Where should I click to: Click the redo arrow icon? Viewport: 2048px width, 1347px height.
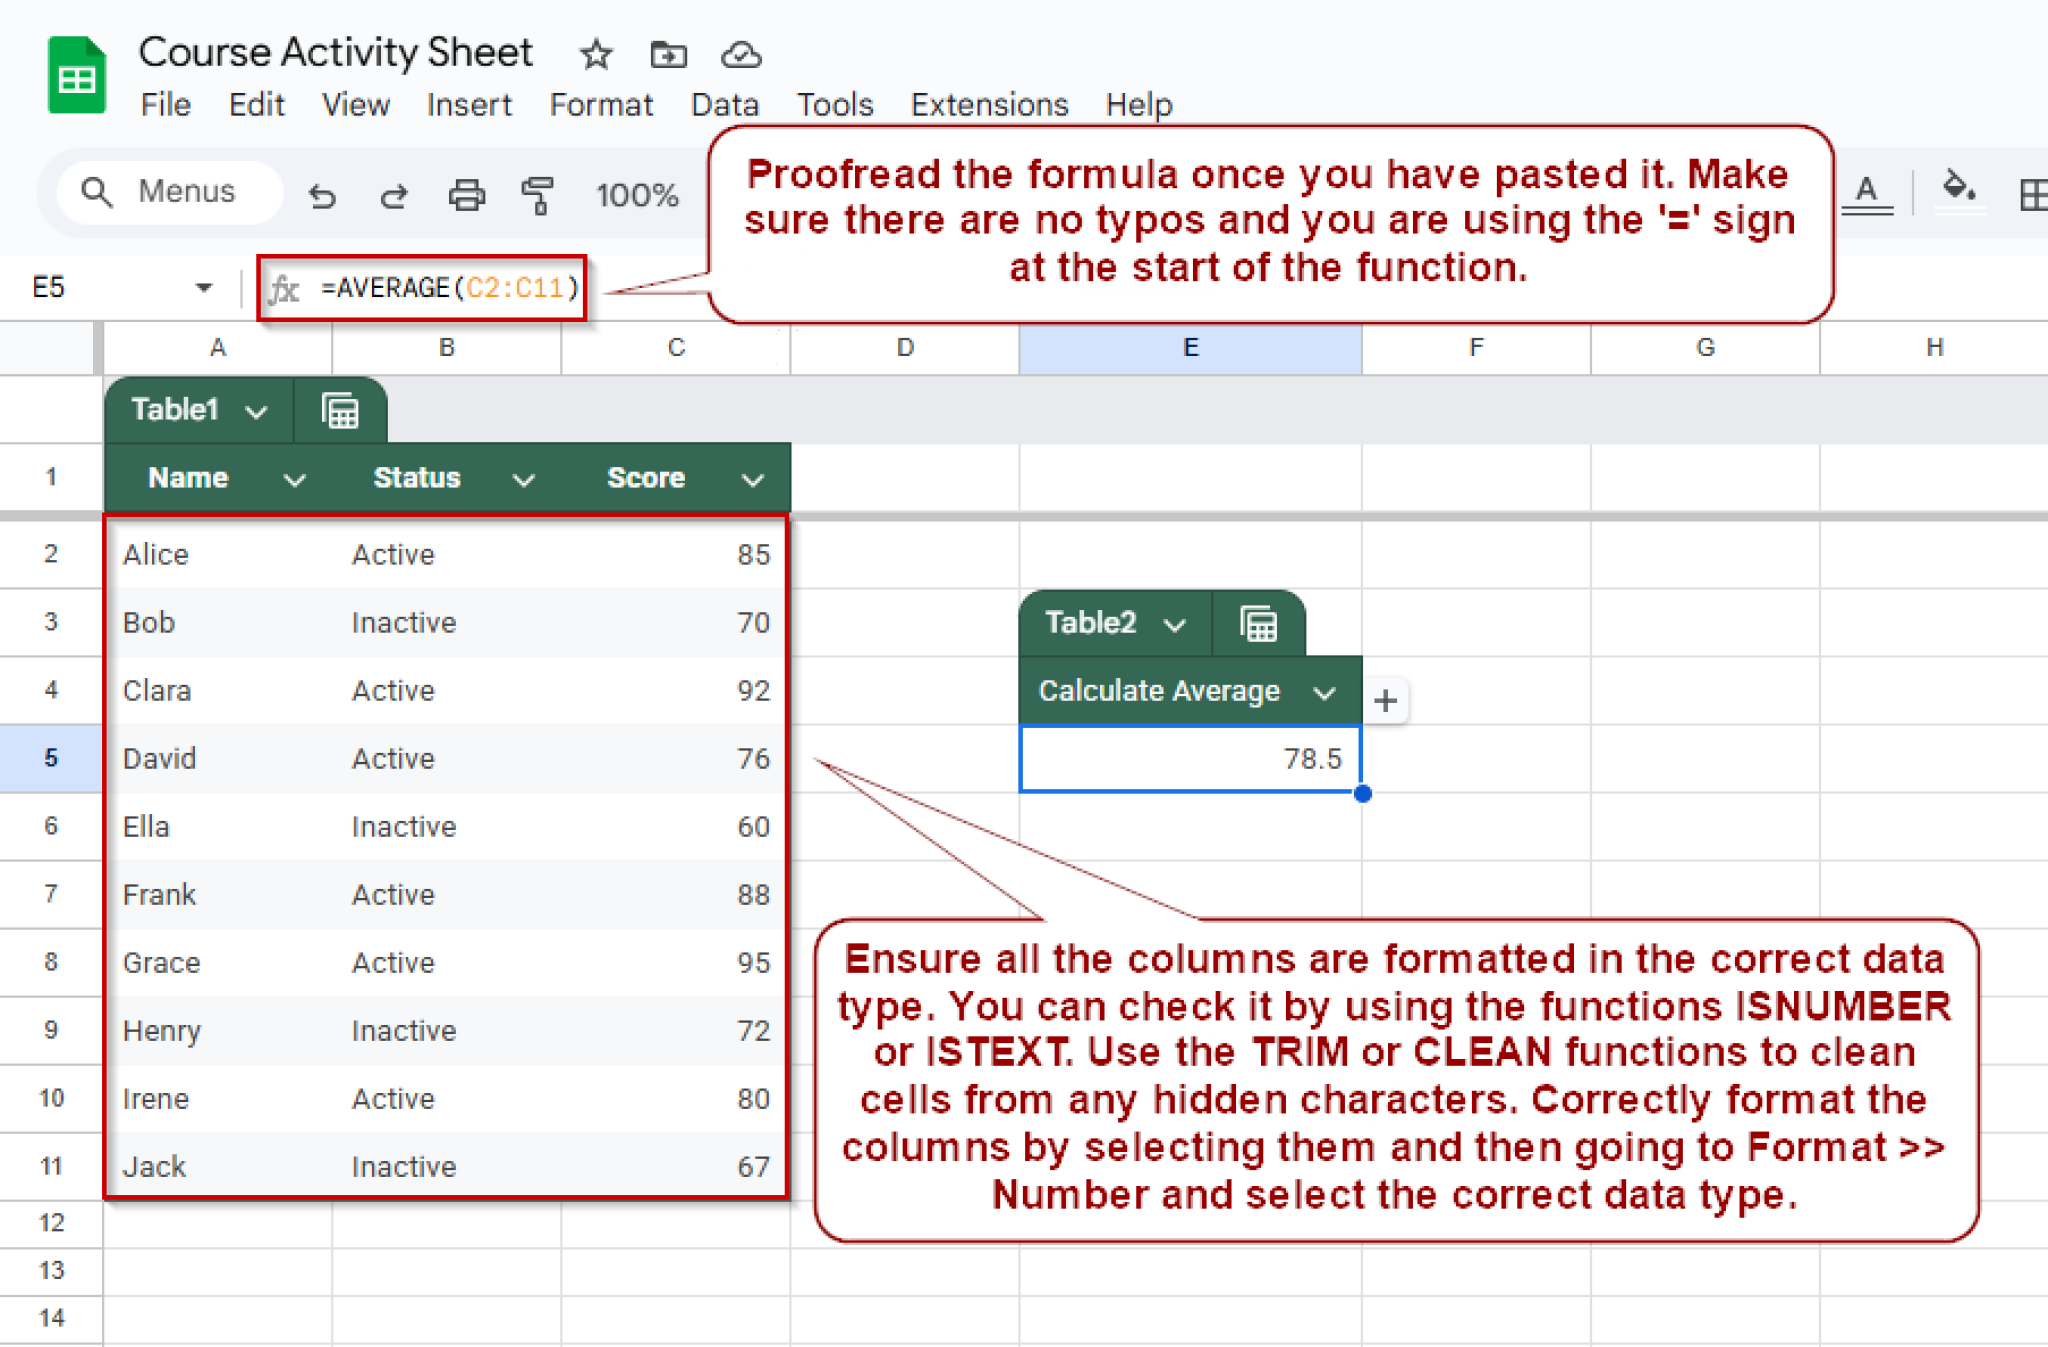394,195
